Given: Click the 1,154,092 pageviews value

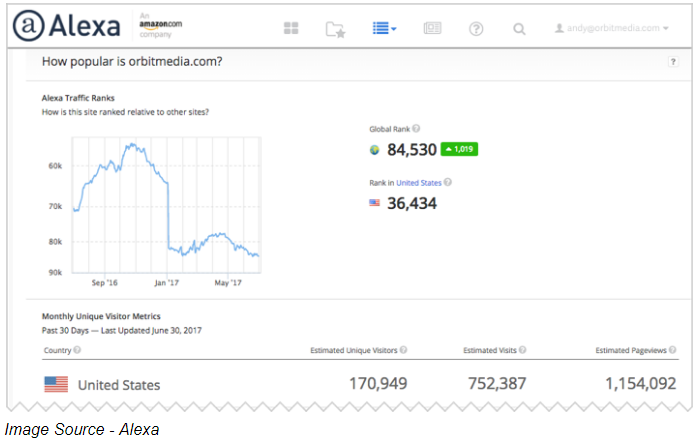Looking at the screenshot, I should pyautogui.click(x=641, y=383).
